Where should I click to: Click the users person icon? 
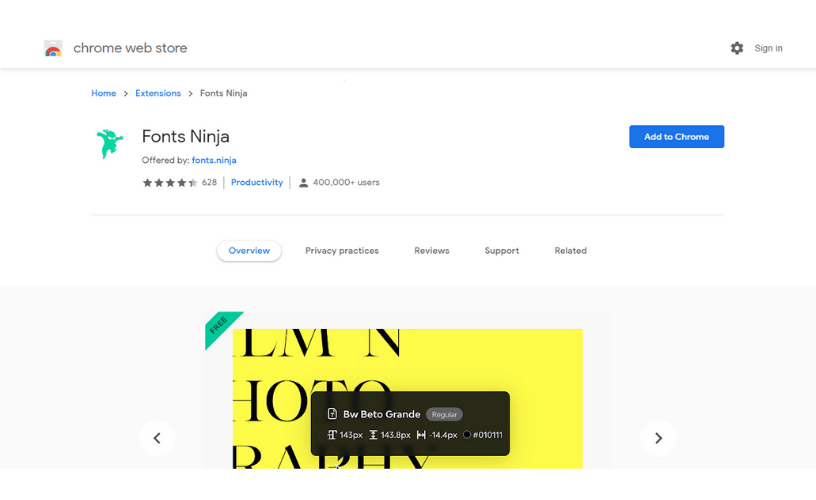(303, 183)
